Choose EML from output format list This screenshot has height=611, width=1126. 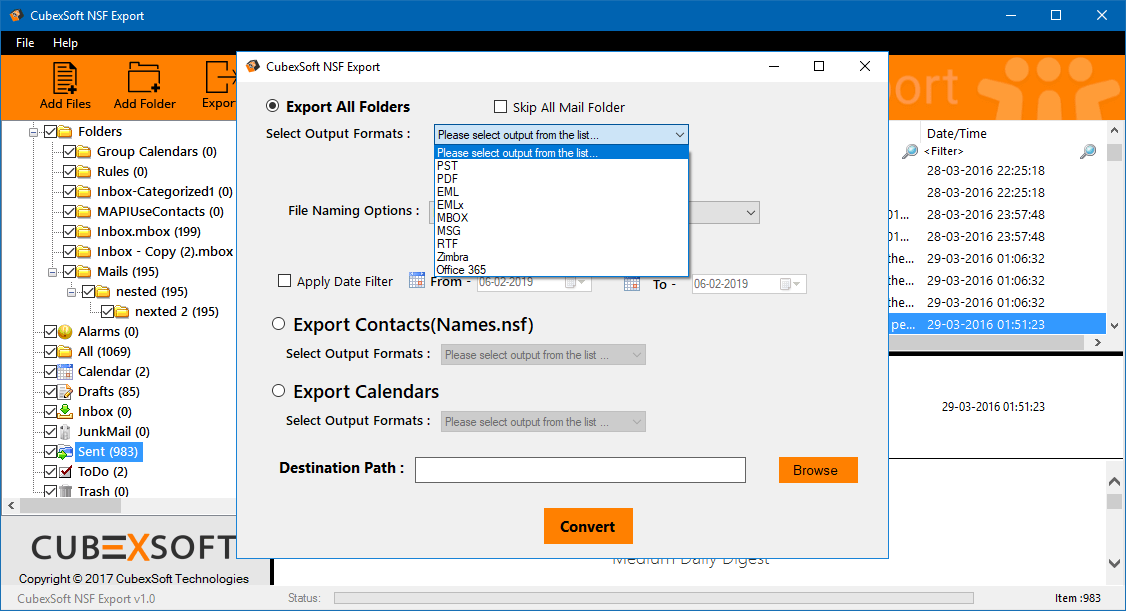[x=561, y=192]
